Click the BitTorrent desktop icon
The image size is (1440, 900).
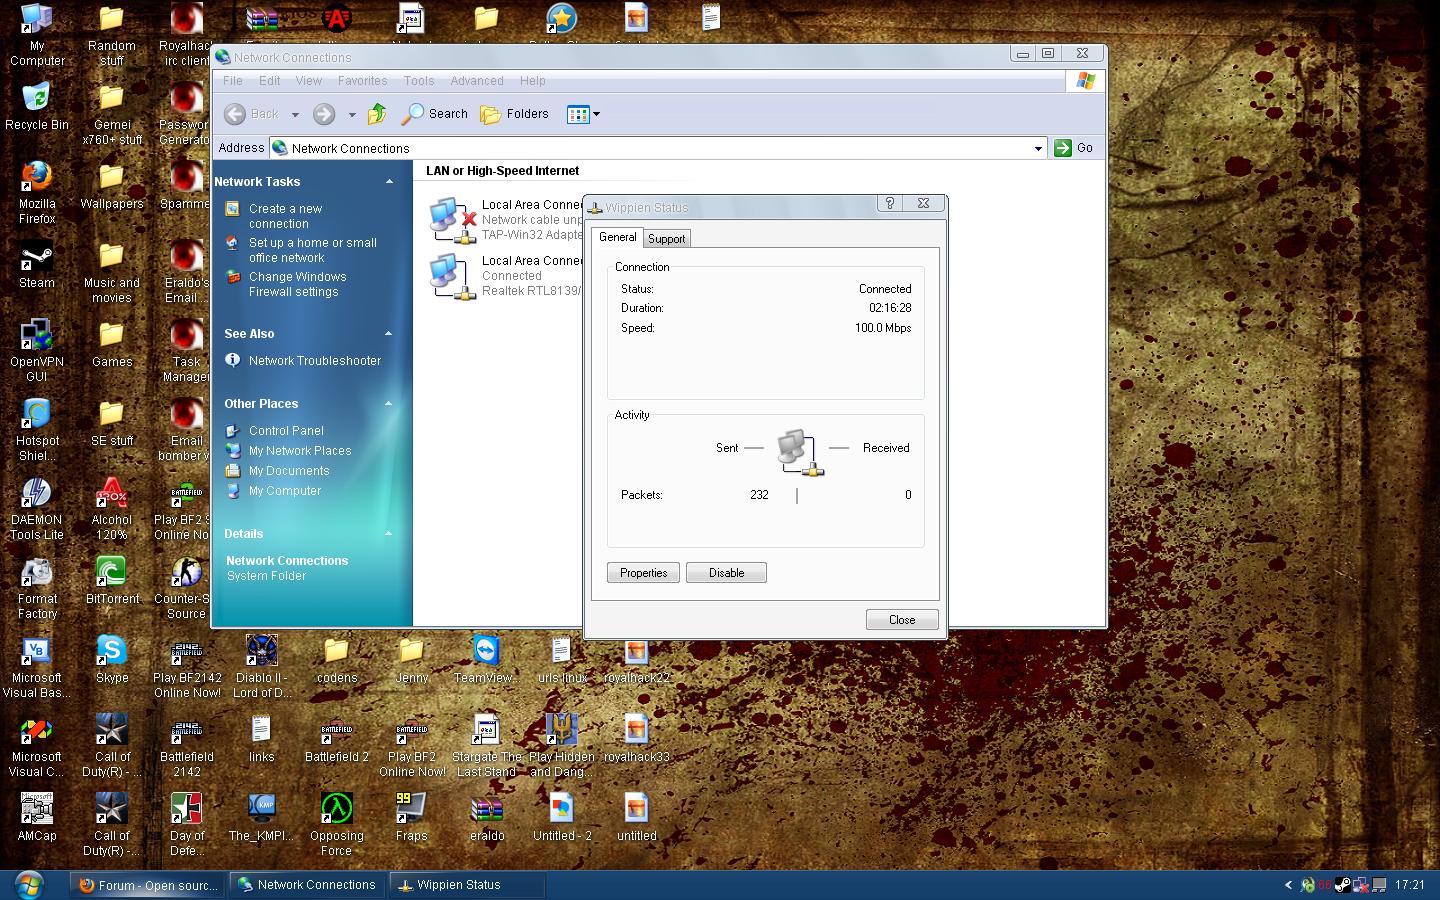111,573
